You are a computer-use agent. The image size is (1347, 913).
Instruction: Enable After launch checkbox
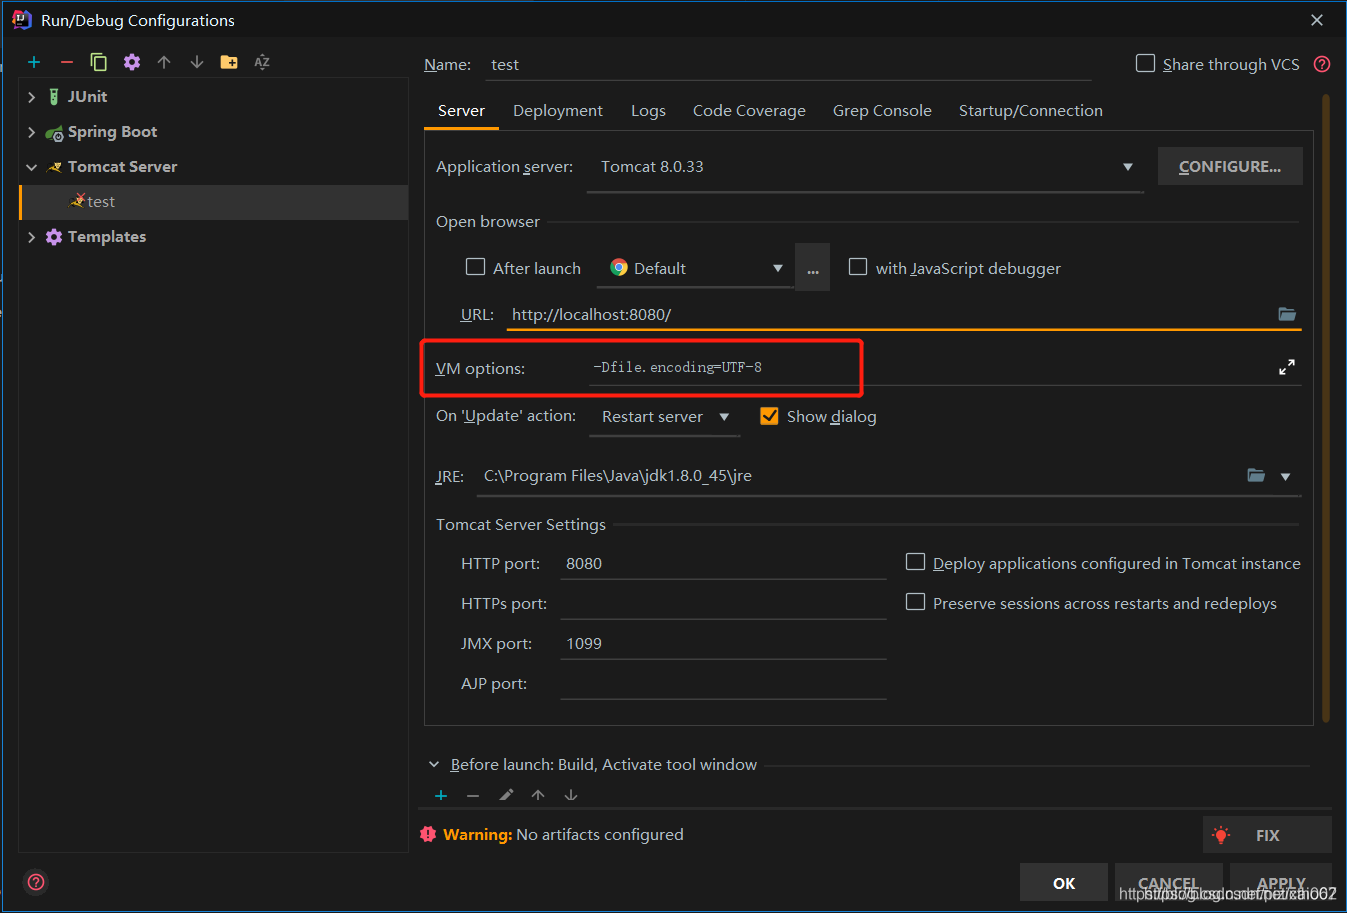pos(476,267)
